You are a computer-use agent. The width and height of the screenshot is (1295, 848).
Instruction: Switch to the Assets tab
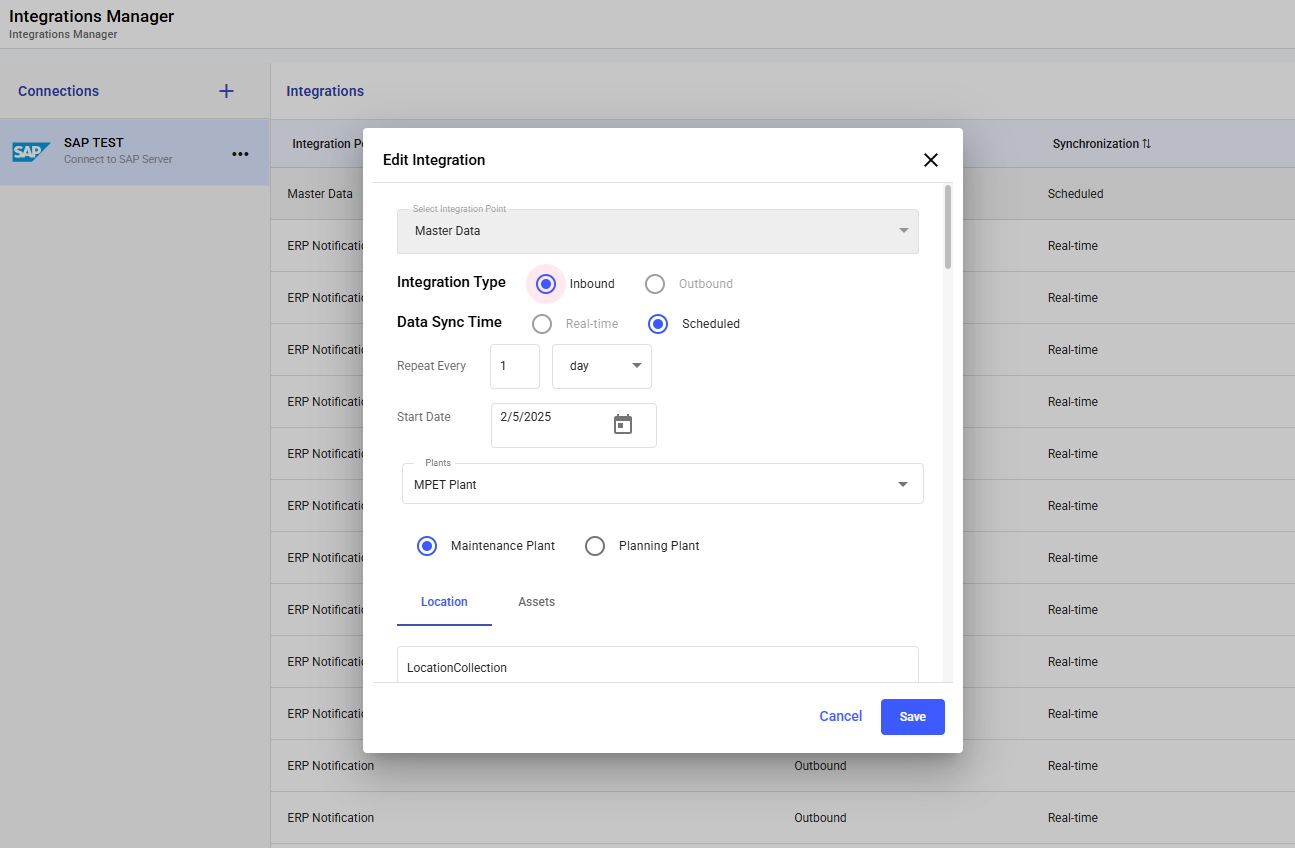(x=536, y=602)
